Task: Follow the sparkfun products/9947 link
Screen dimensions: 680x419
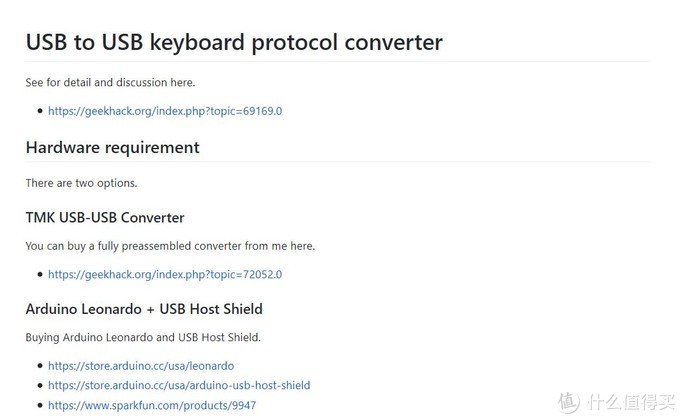Action: 152,406
